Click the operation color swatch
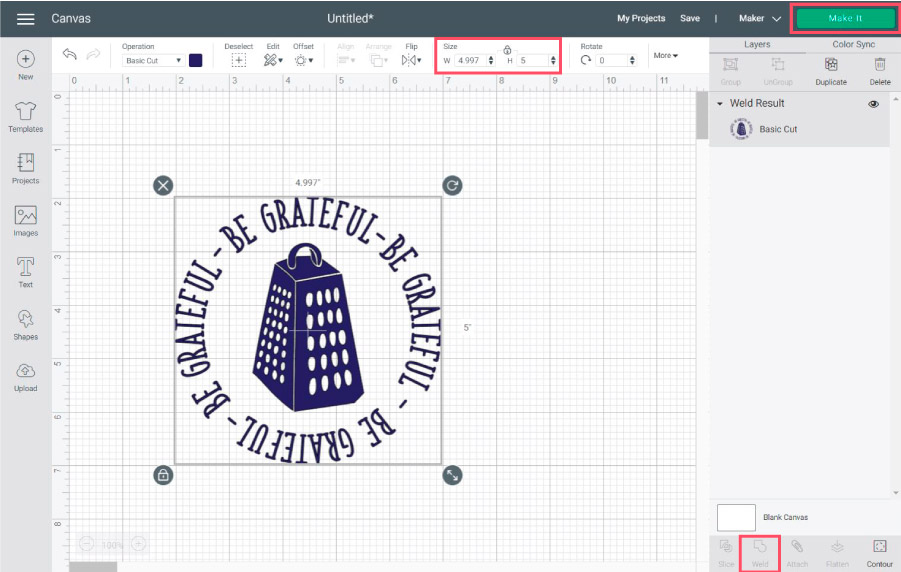This screenshot has height=572, width=901. (196, 61)
